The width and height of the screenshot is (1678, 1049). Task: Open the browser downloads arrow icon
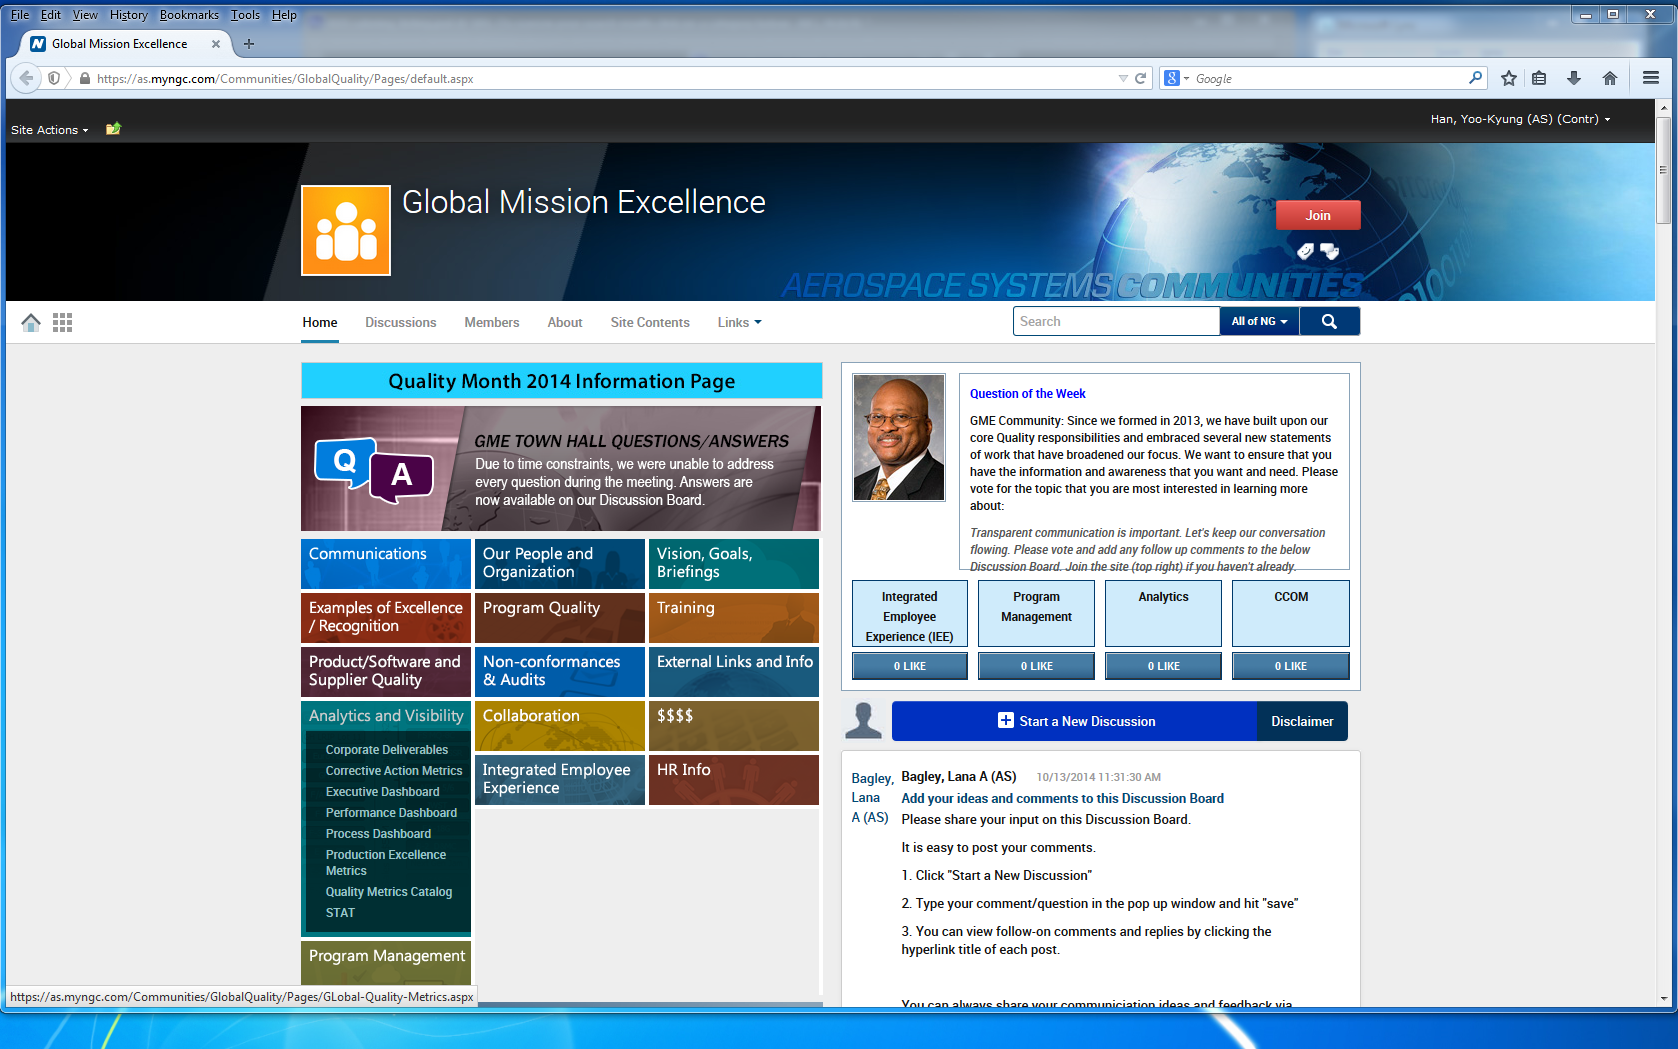(1573, 78)
